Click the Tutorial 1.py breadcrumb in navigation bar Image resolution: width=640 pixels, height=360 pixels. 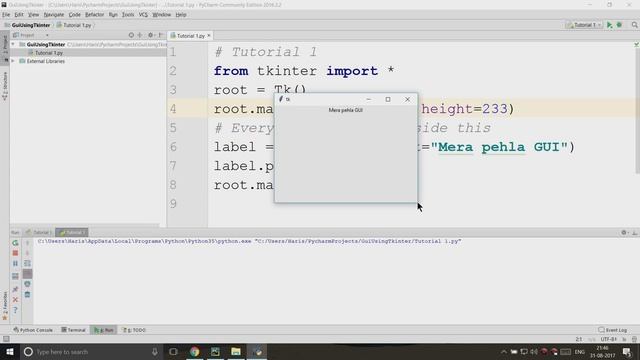74,25
